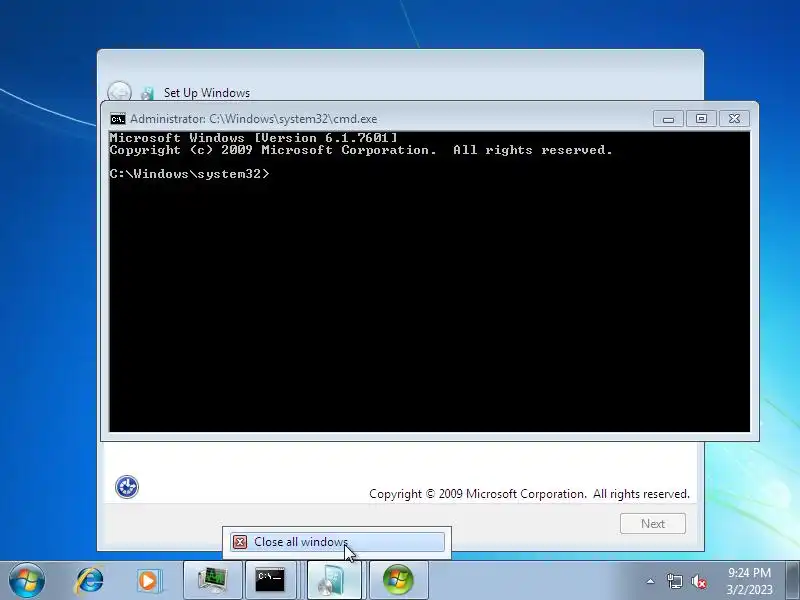Click the Version 6.1.7601 line in console
This screenshot has height=600, width=800.
254,138
